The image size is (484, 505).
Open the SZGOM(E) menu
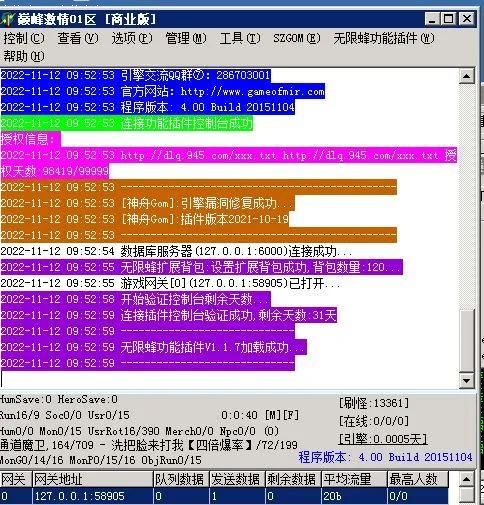pyautogui.click(x=297, y=38)
